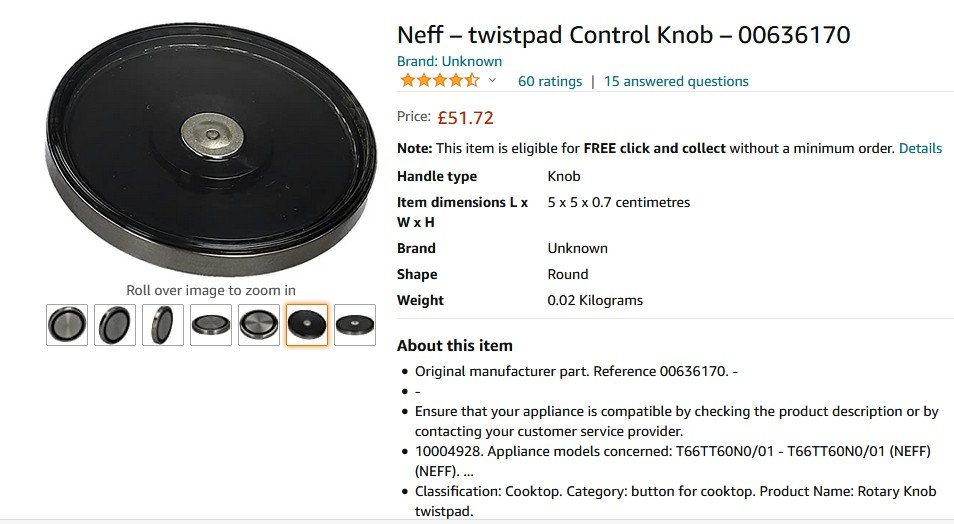Select the last thumbnail in the row
The height and width of the screenshot is (524, 954).
[355, 325]
